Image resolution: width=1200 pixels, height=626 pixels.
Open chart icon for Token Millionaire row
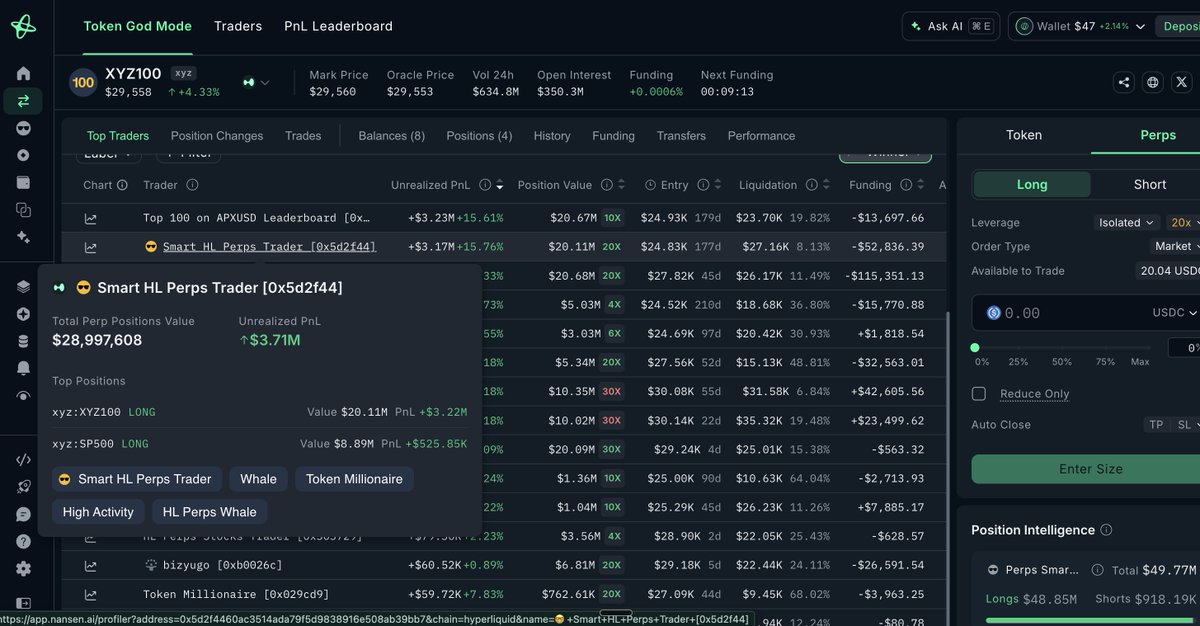tap(91, 595)
